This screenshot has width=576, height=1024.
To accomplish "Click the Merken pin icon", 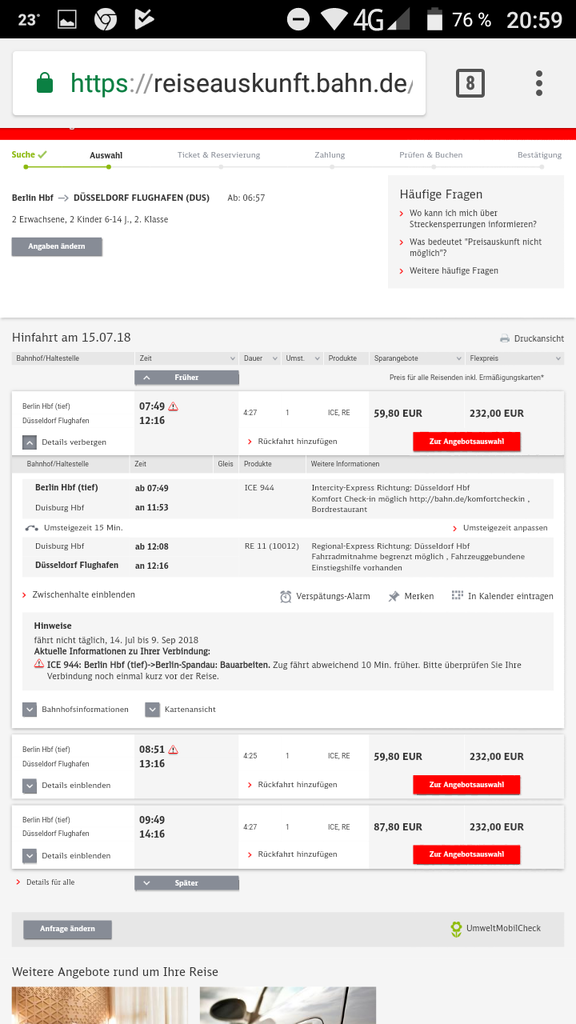I will click(394, 596).
